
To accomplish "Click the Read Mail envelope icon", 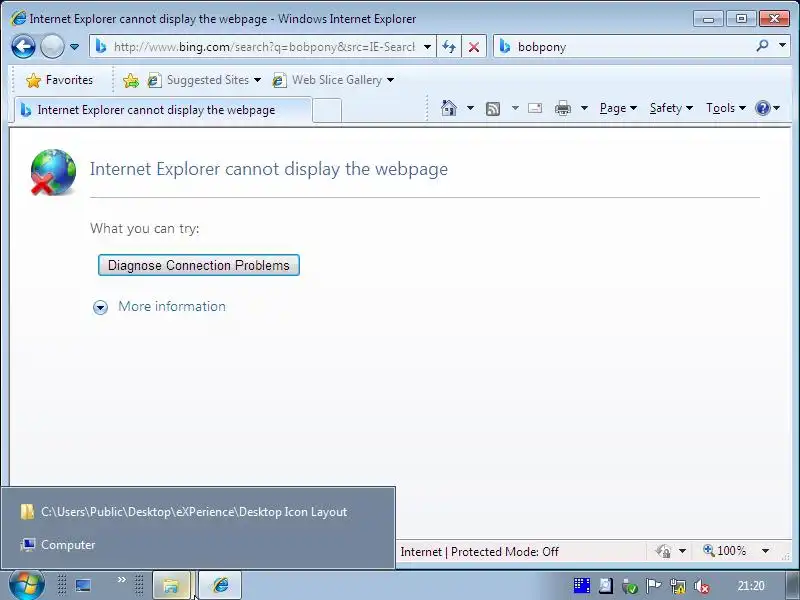I will tap(535, 108).
